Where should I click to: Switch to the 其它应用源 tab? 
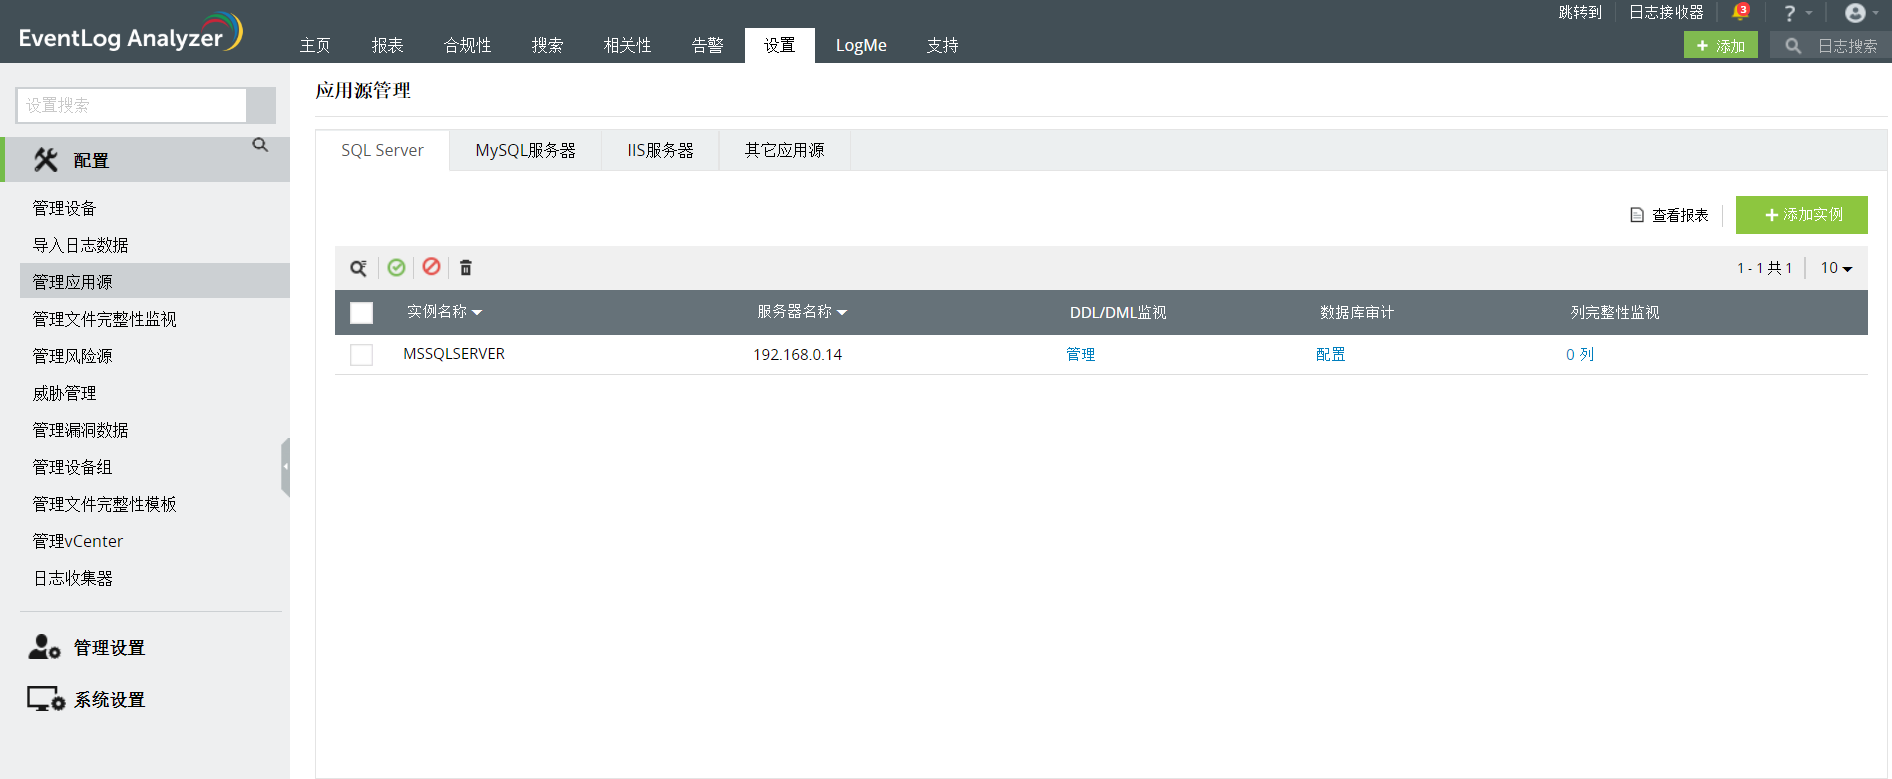click(785, 150)
